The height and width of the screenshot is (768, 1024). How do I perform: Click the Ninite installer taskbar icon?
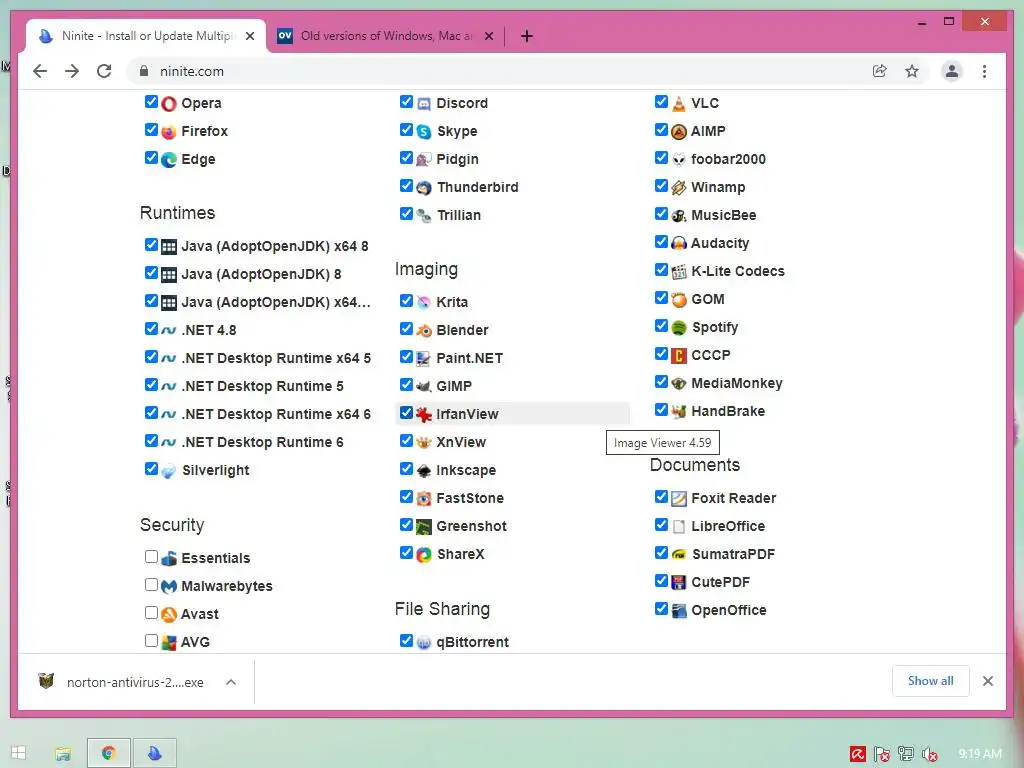coord(155,754)
